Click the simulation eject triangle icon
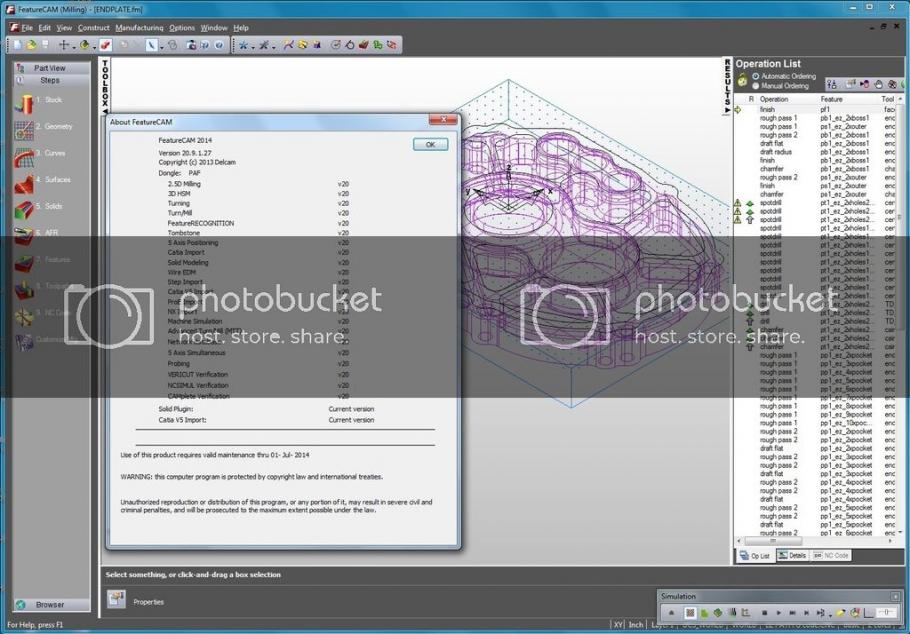Image resolution: width=910 pixels, height=634 pixels. pyautogui.click(x=671, y=613)
